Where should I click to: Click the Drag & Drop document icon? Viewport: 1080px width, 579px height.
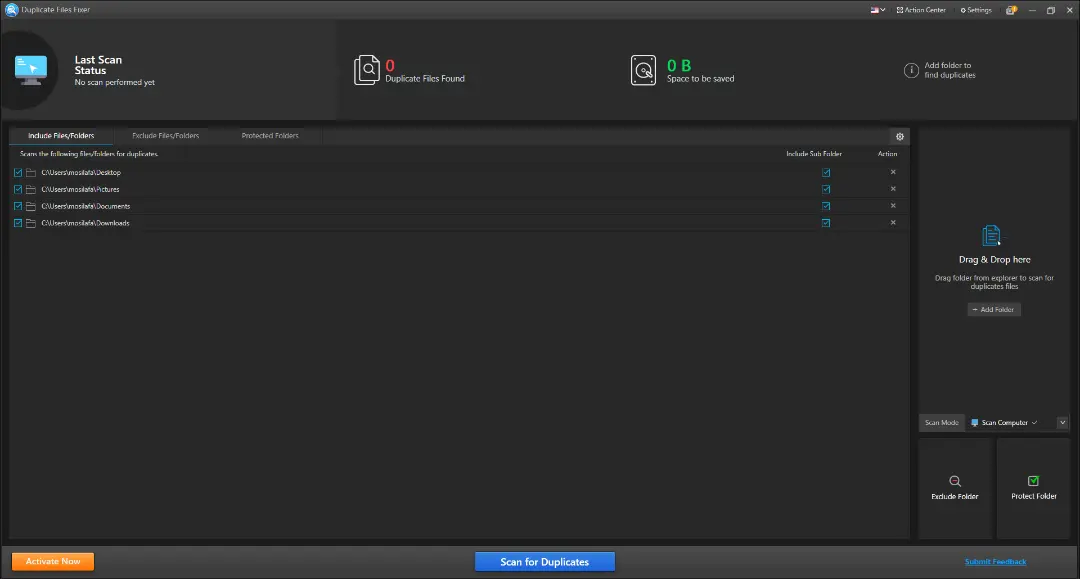coord(991,235)
